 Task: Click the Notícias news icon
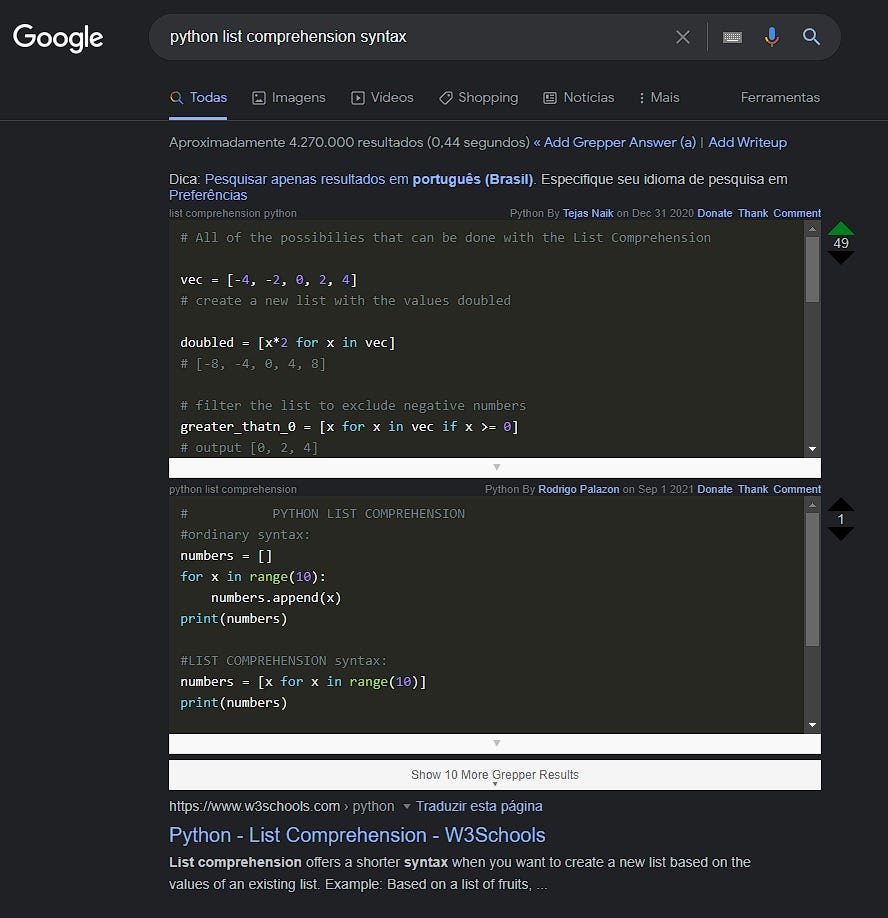pos(548,97)
